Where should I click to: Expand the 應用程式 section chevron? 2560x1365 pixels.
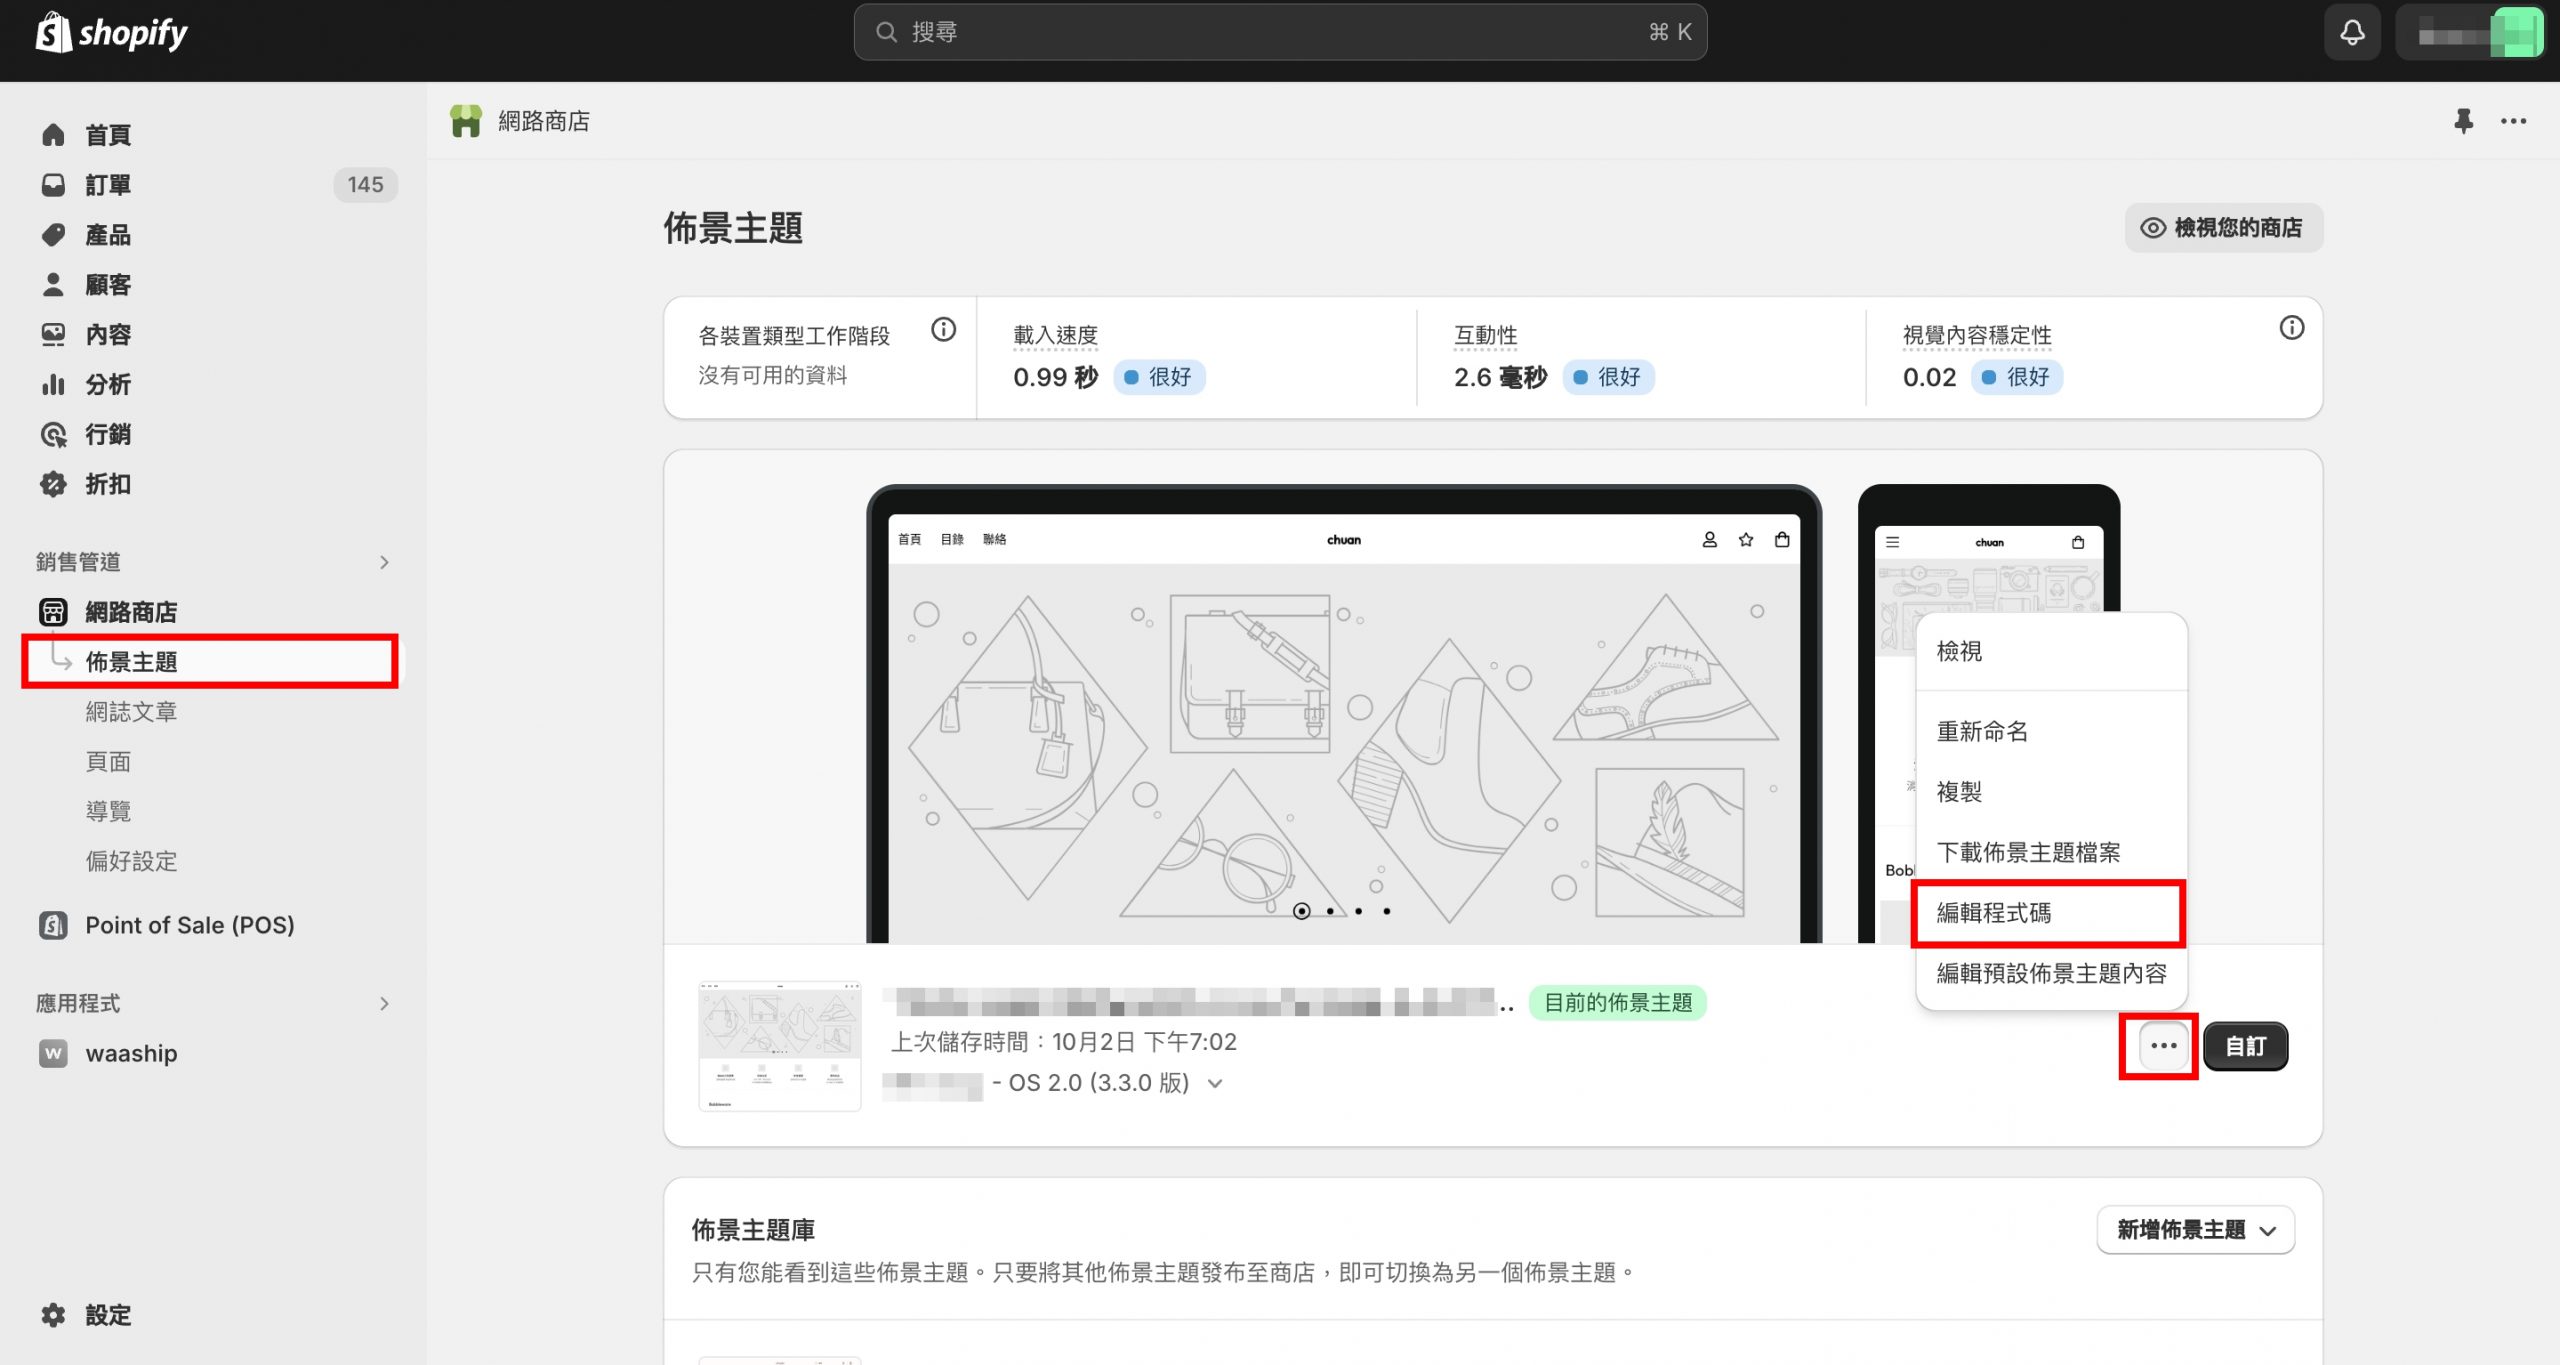click(x=384, y=1003)
